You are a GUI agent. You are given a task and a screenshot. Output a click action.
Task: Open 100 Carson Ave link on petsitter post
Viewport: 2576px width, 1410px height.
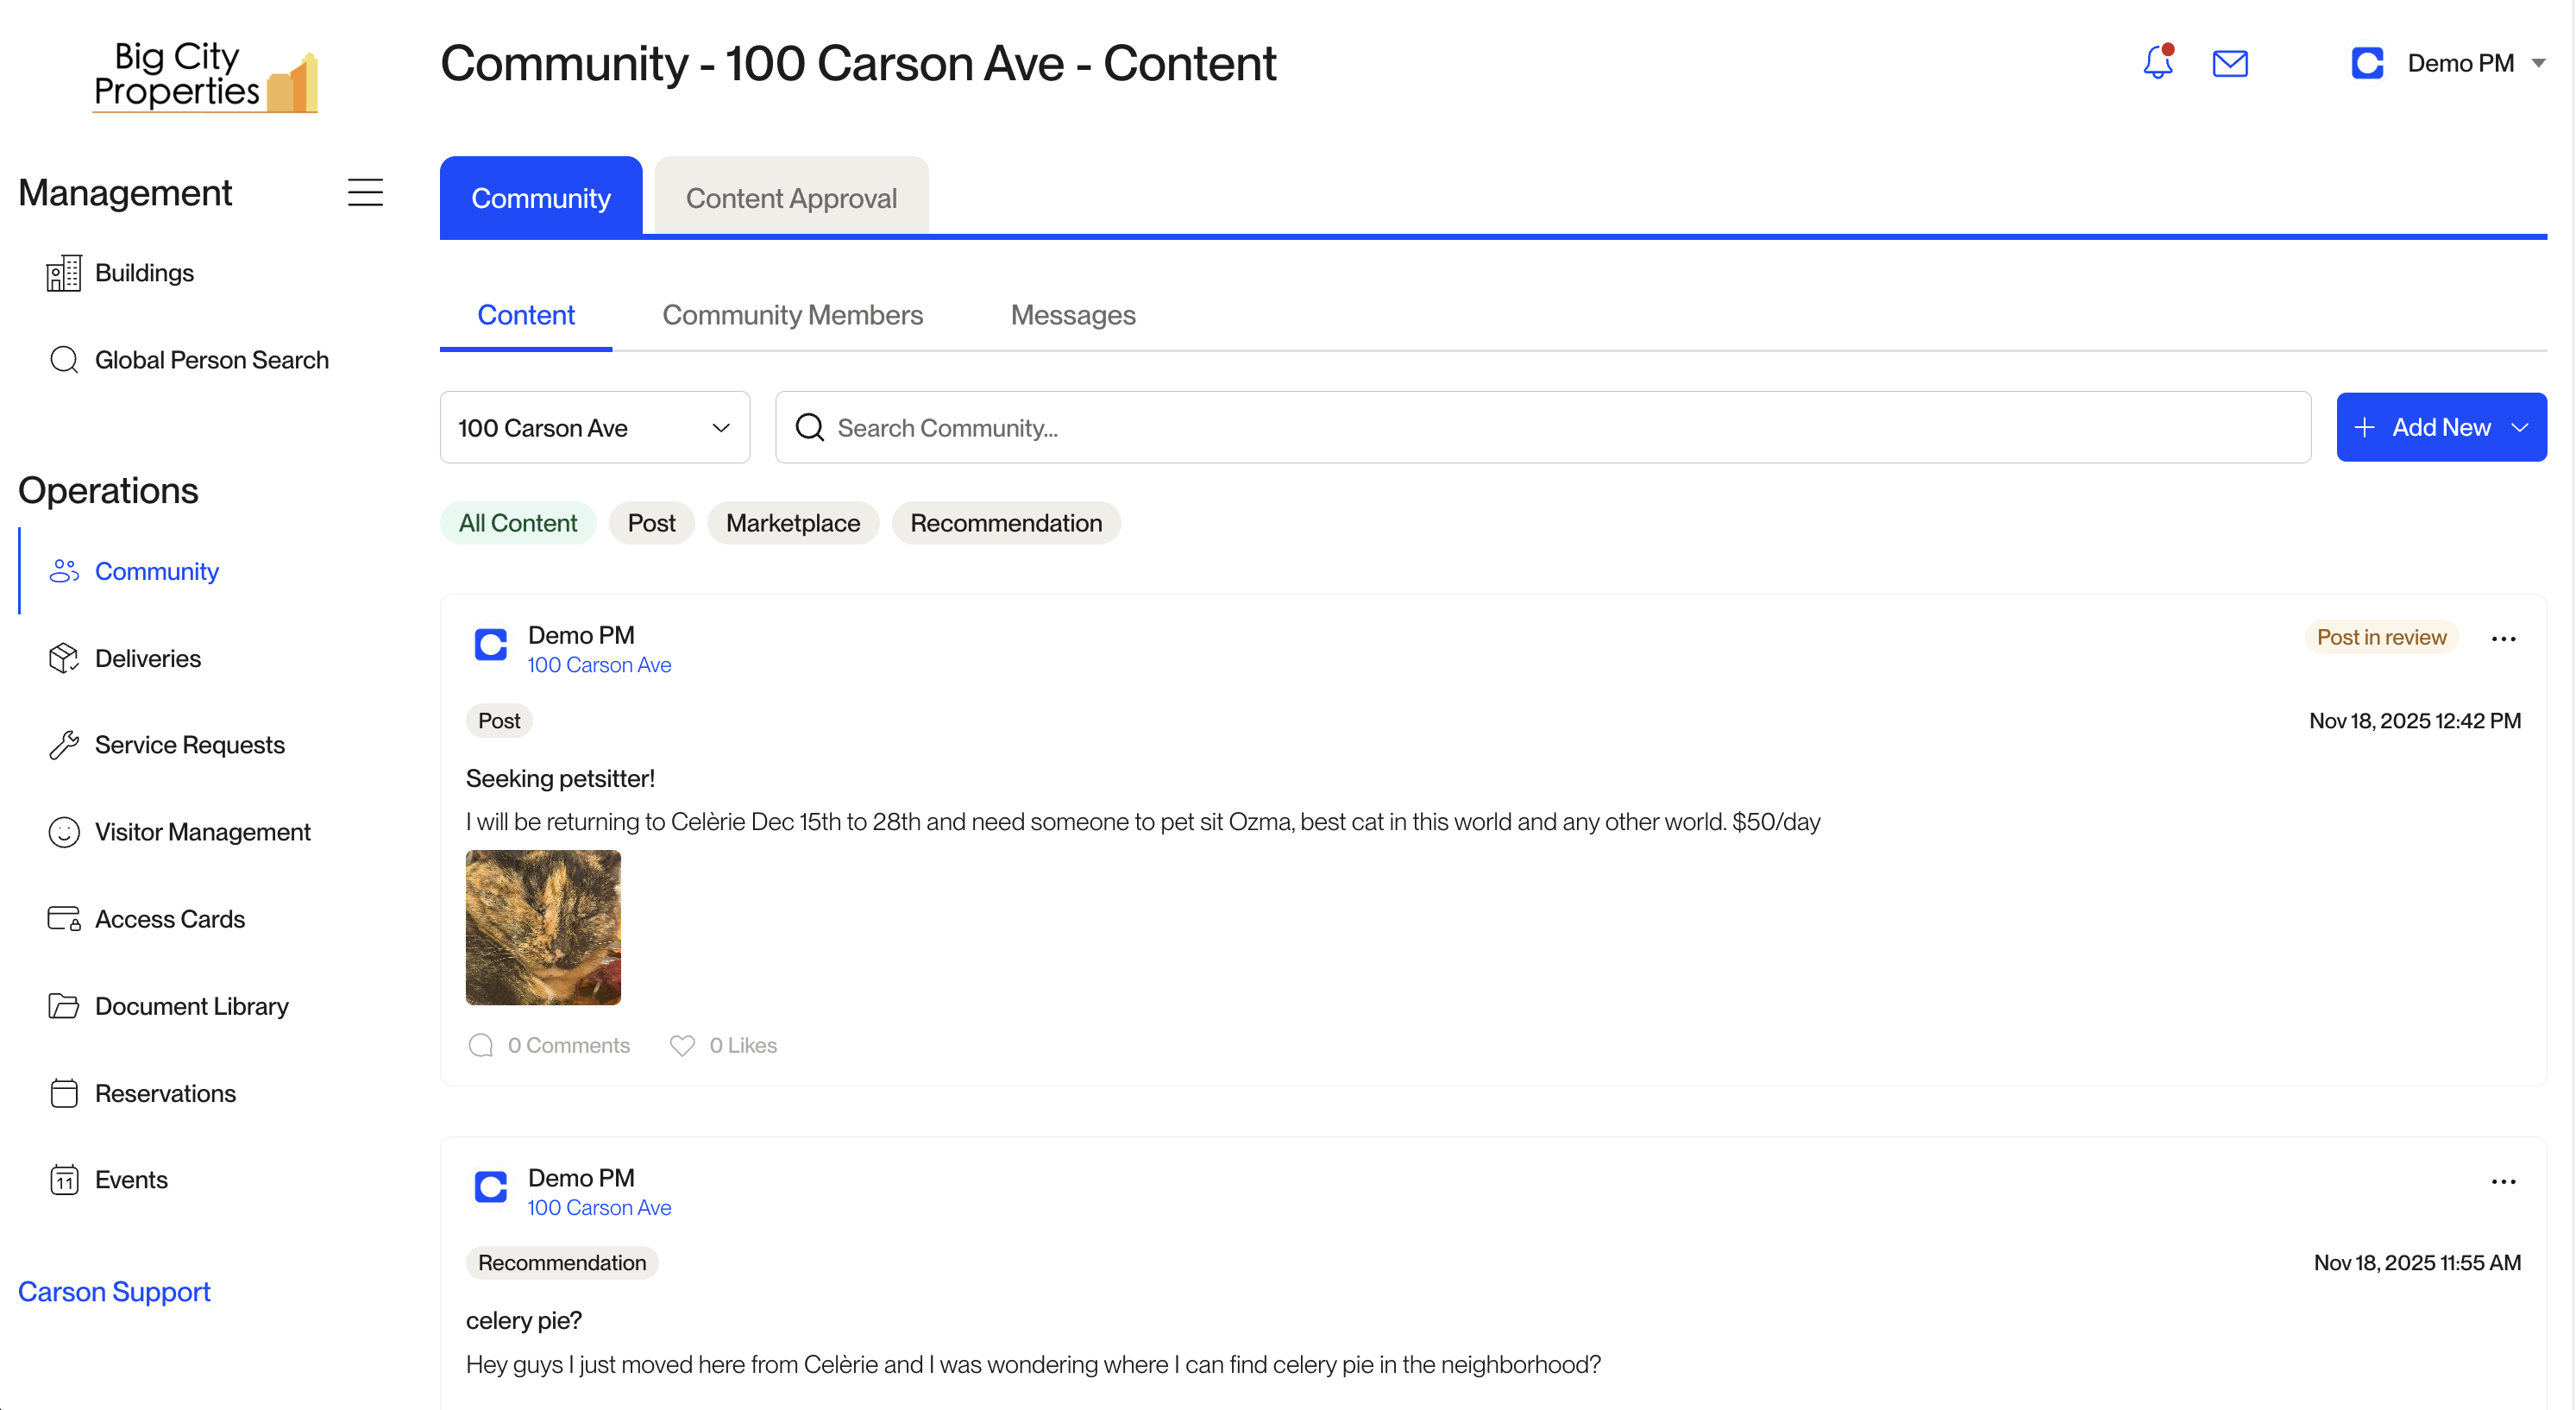(x=599, y=666)
